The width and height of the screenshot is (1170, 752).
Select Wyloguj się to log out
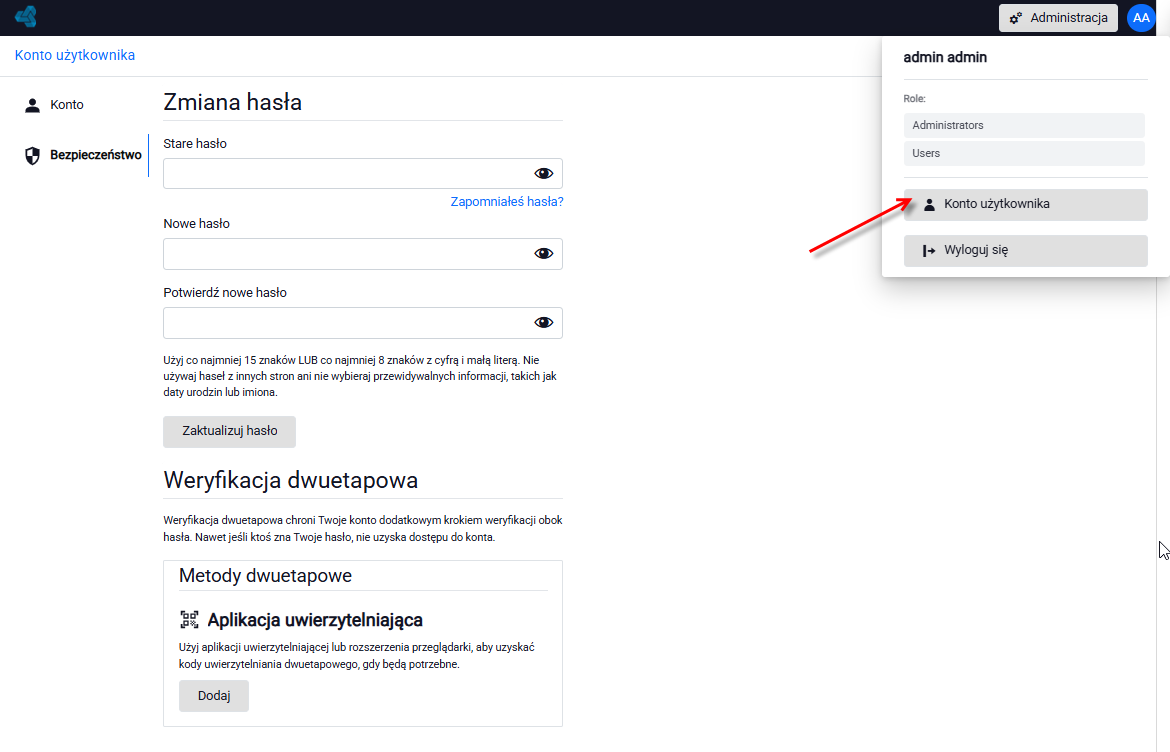(1025, 251)
